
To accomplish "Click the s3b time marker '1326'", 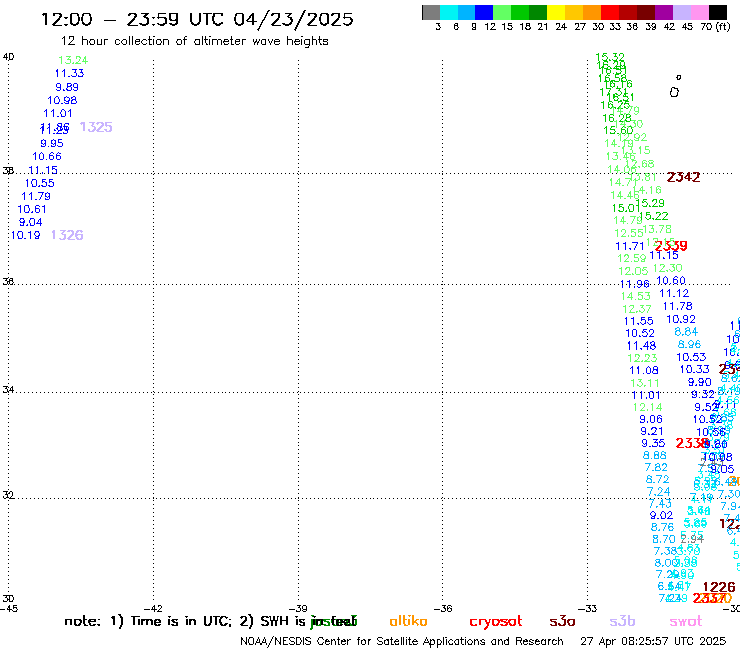I will click(67, 235).
